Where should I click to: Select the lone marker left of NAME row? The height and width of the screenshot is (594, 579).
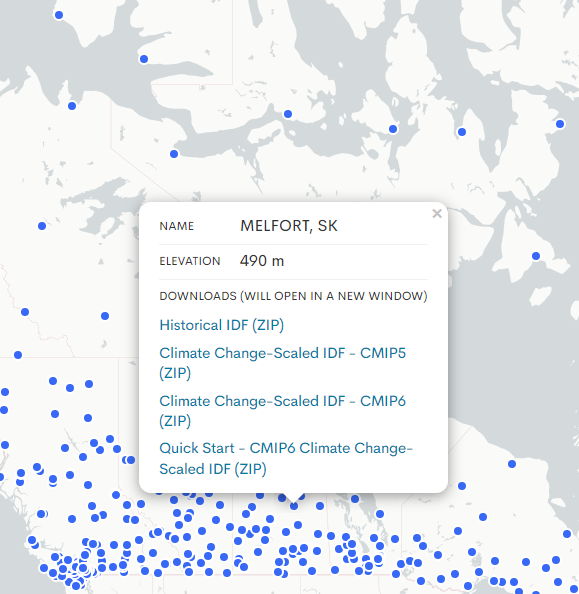(x=42, y=226)
